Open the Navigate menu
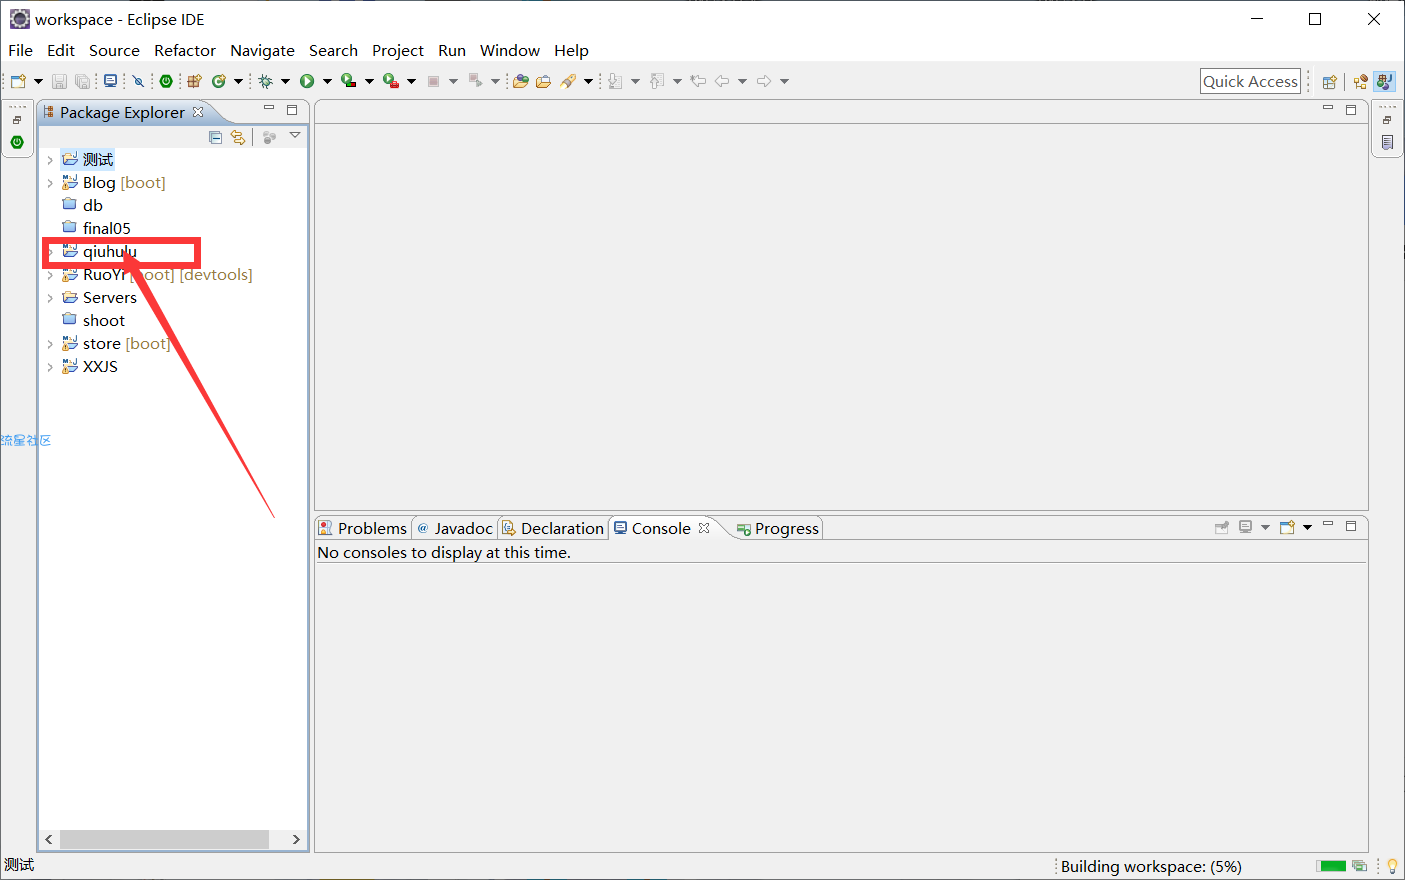Screen dimensions: 1405x880 [x=262, y=50]
